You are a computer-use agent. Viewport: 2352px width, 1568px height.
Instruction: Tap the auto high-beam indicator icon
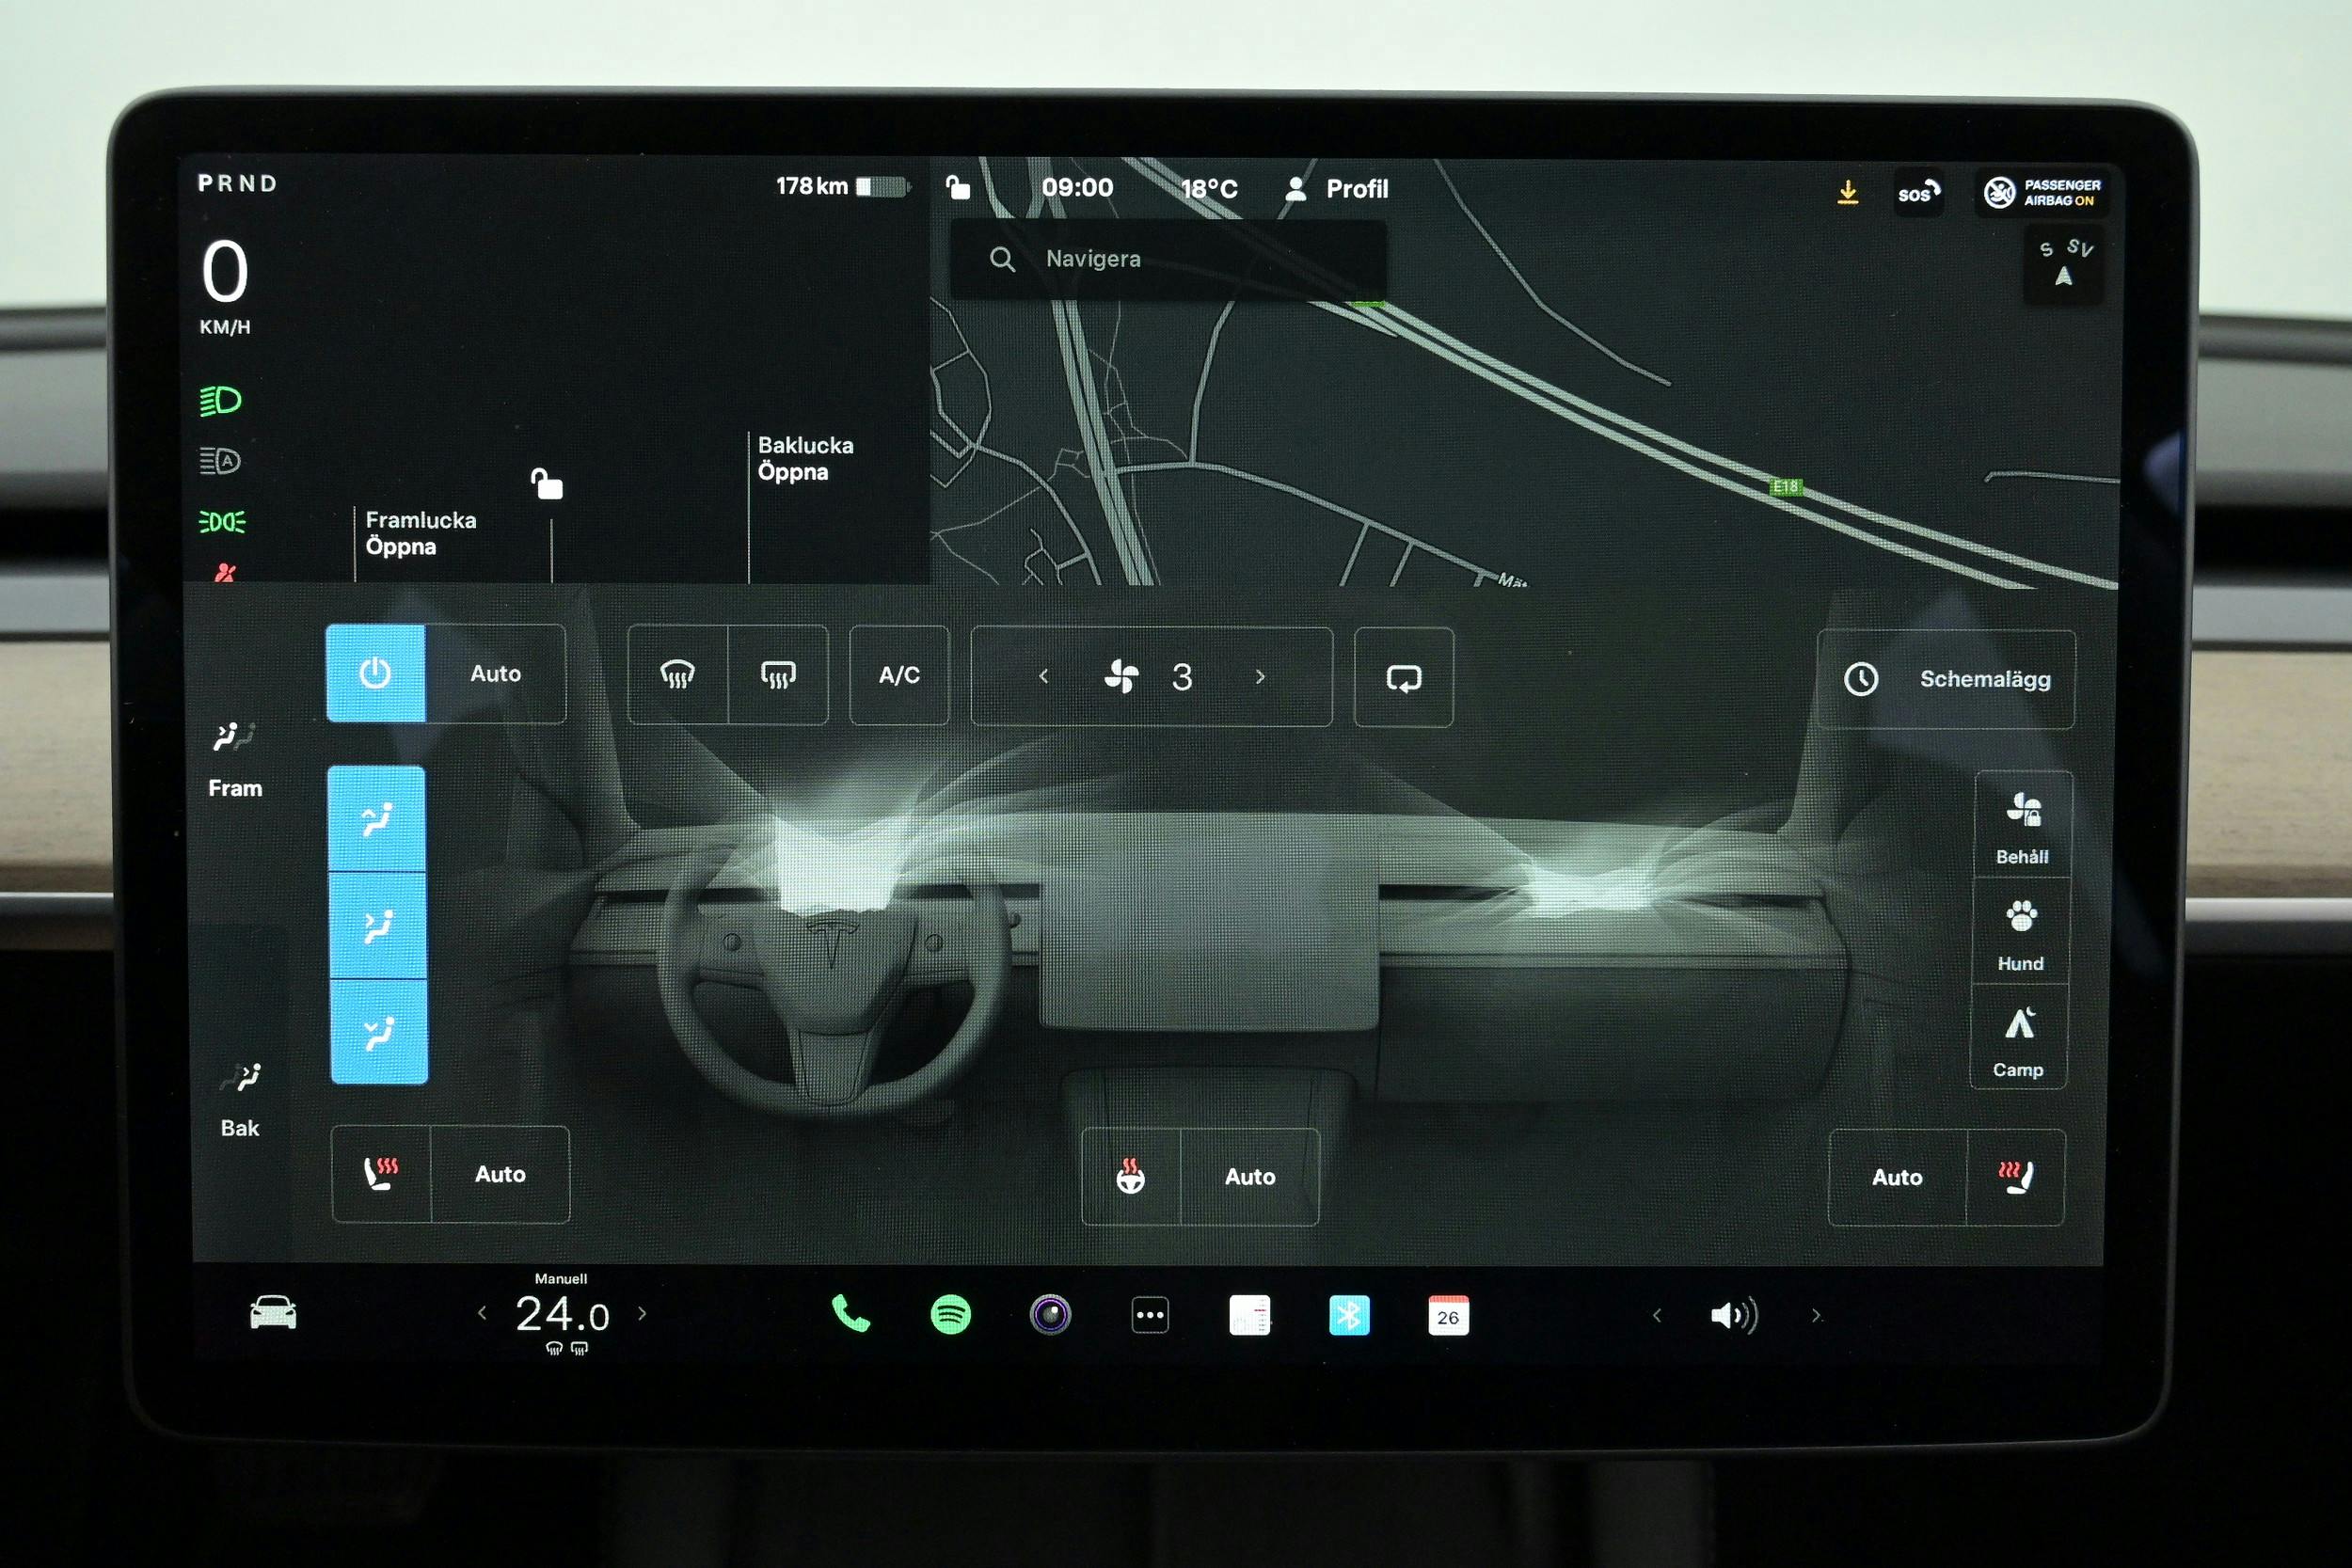221,461
